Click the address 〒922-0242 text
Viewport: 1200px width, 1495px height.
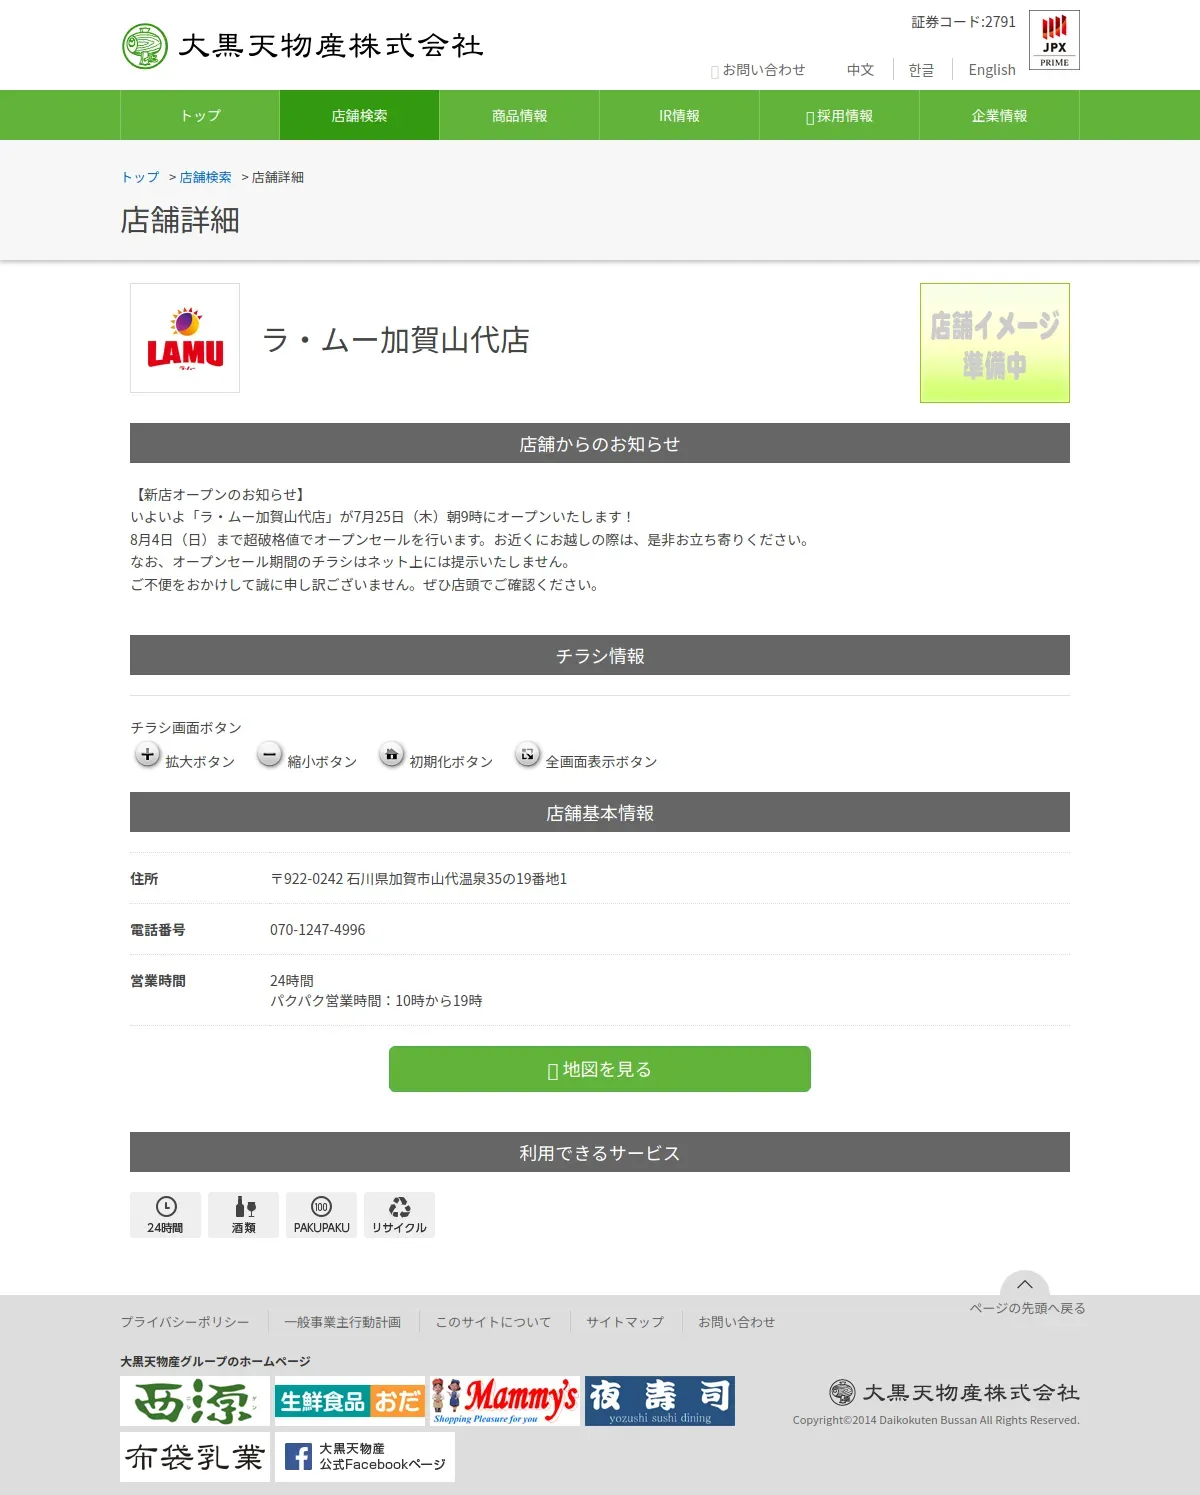pyautogui.click(x=418, y=879)
